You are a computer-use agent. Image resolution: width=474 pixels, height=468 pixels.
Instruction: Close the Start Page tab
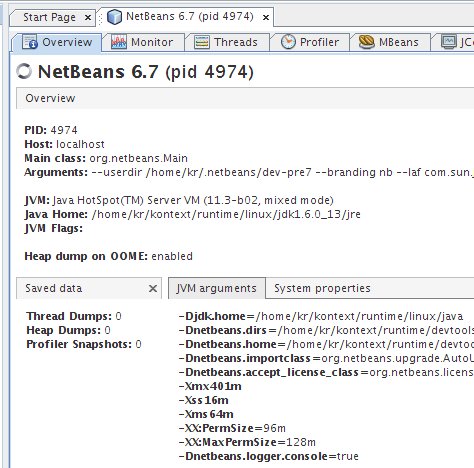click(x=88, y=17)
